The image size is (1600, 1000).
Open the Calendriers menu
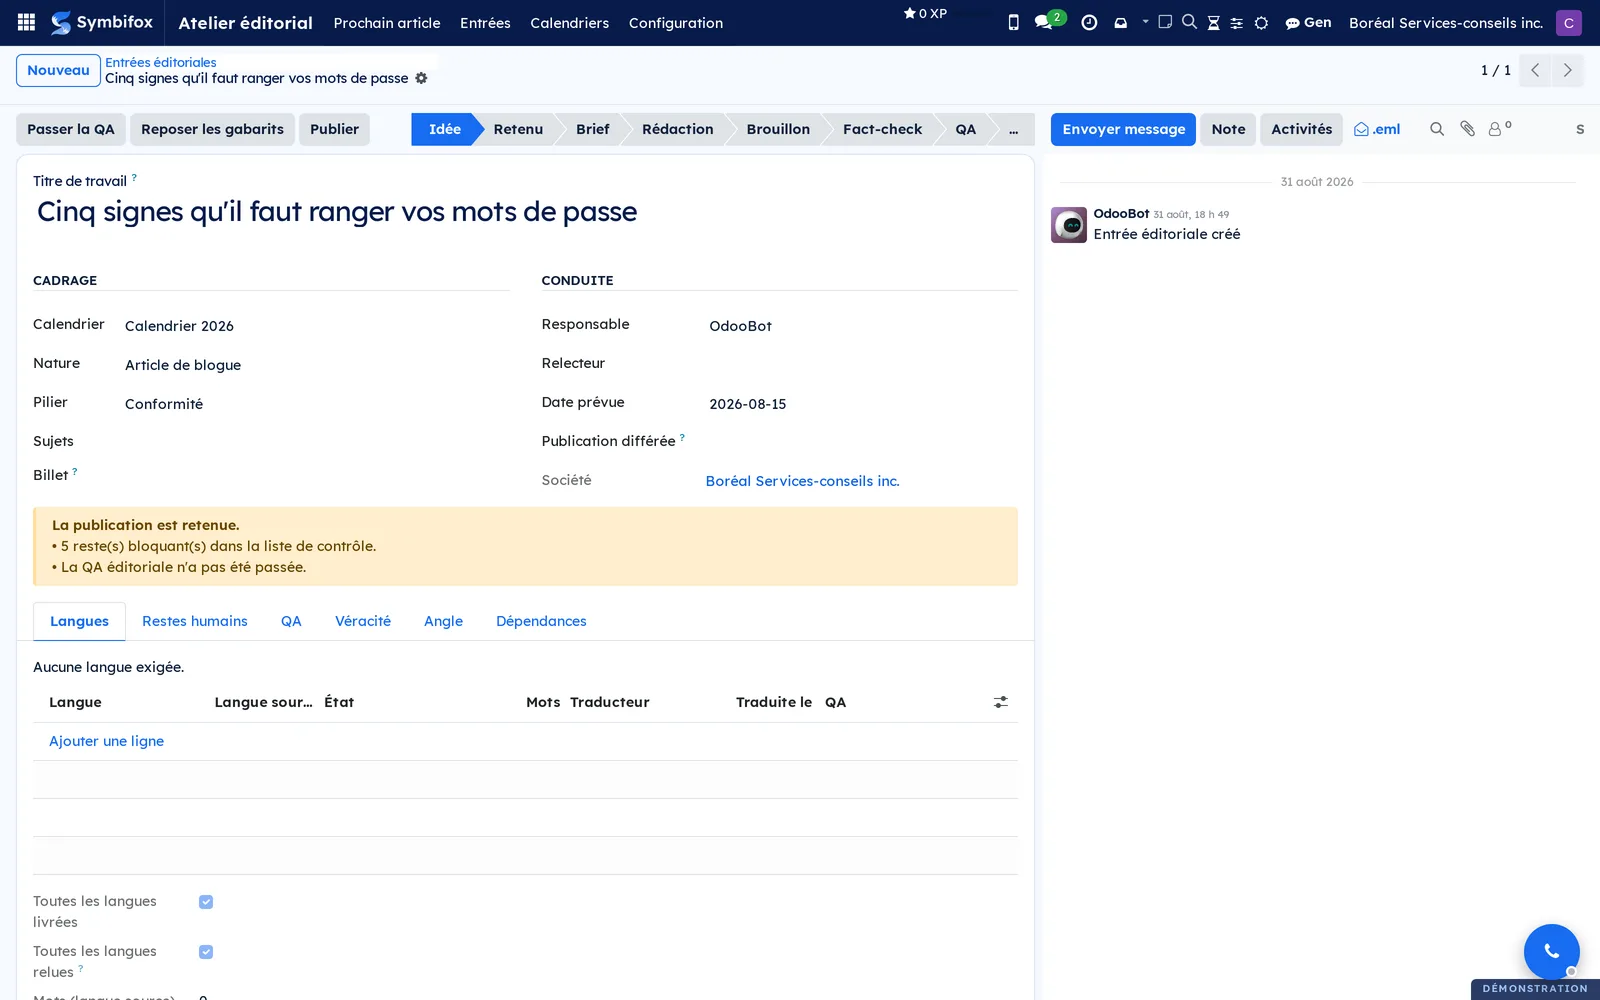click(569, 22)
